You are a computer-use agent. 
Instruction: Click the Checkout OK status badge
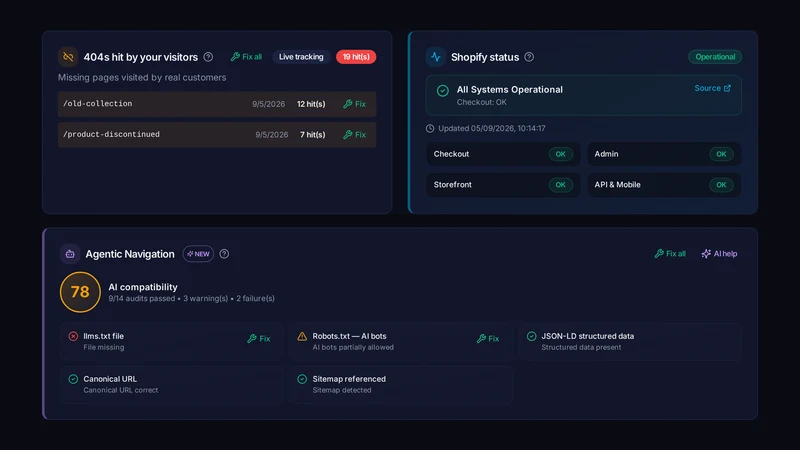coord(560,154)
